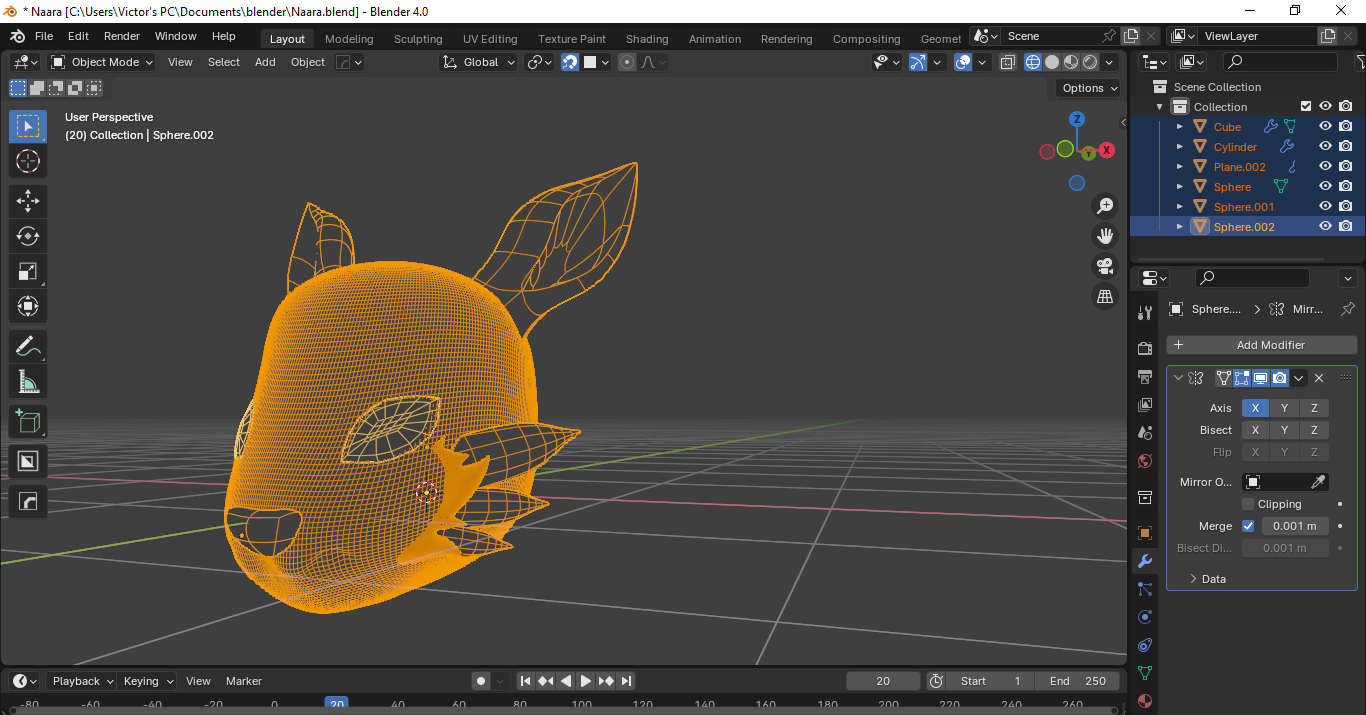Click the current frame field showing 20
The image size is (1366, 715).
883,681
